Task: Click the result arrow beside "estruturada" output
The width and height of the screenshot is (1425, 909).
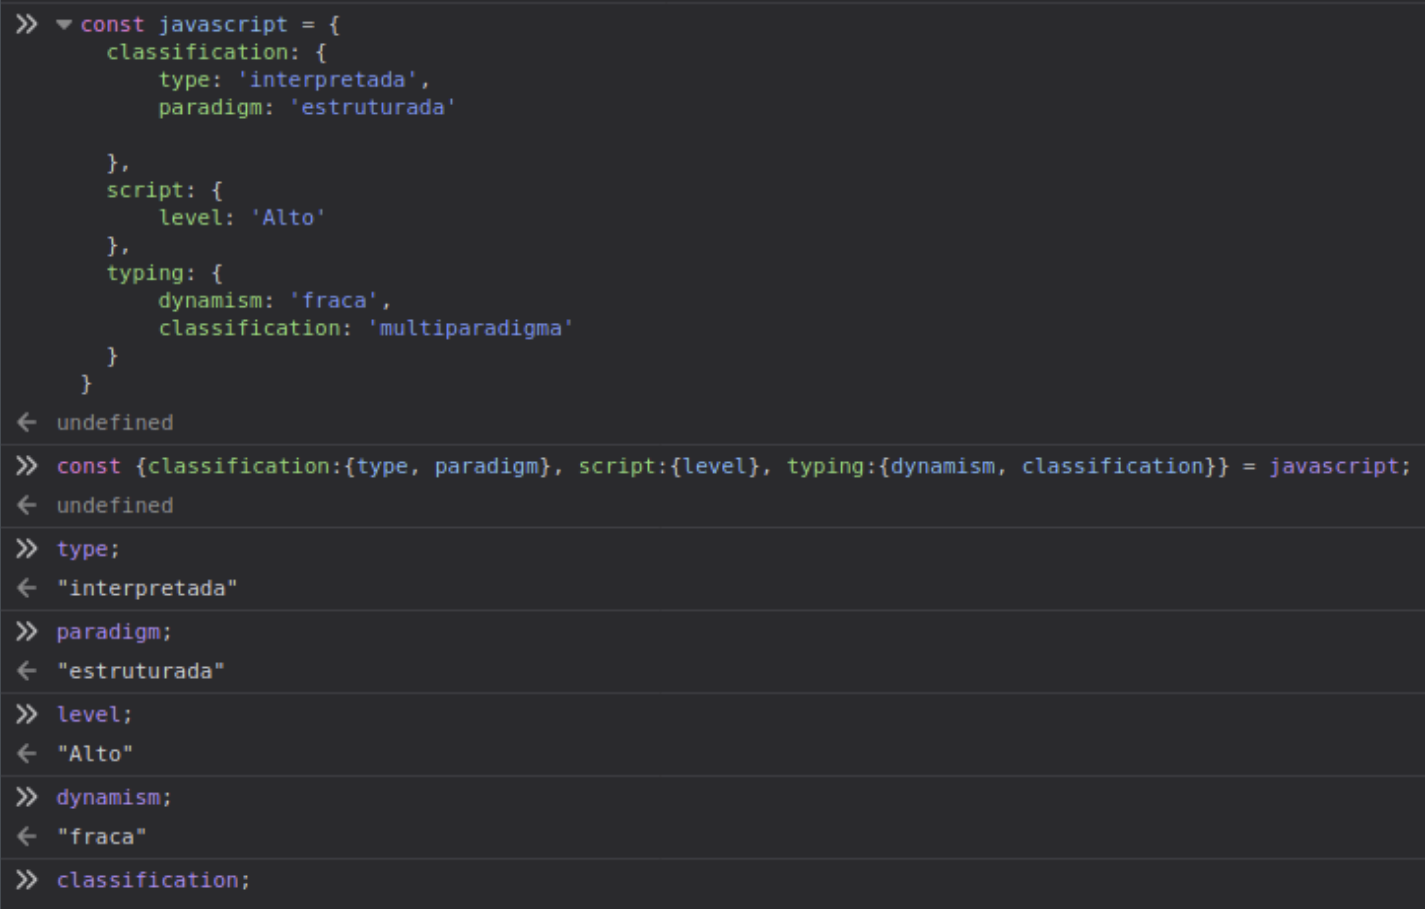Action: [x=27, y=671]
